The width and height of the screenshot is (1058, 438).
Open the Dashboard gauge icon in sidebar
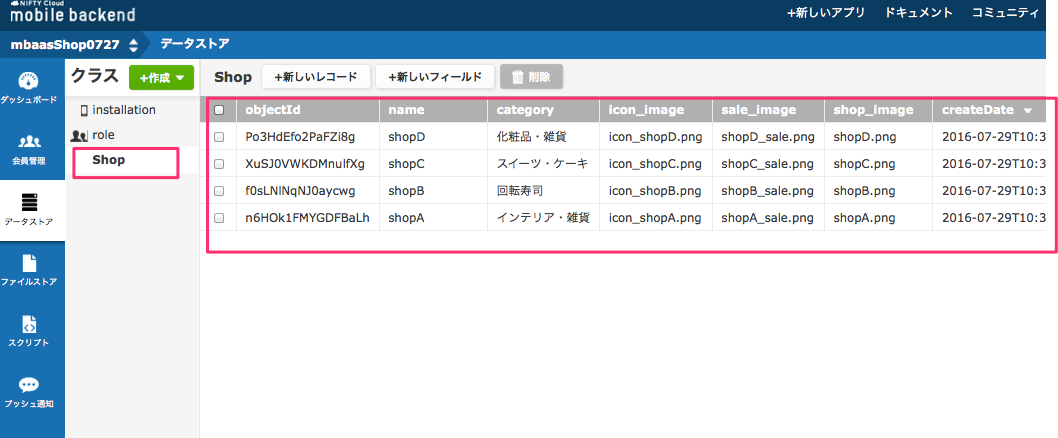click(x=30, y=81)
